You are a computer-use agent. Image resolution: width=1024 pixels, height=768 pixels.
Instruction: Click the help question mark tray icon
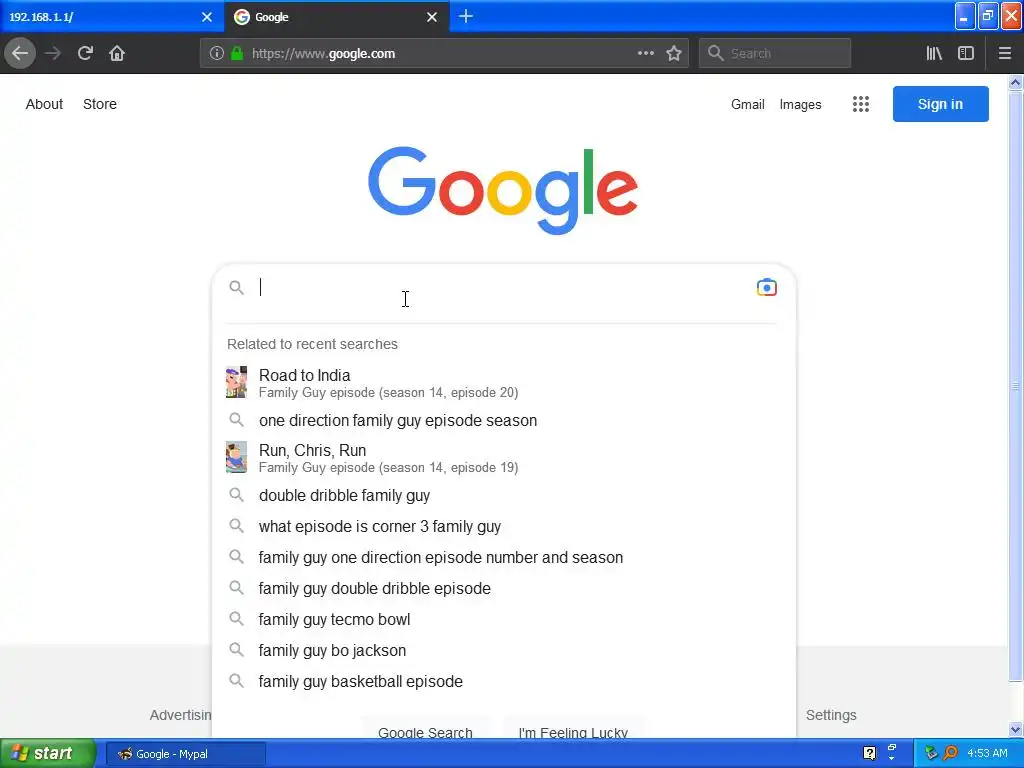click(869, 753)
